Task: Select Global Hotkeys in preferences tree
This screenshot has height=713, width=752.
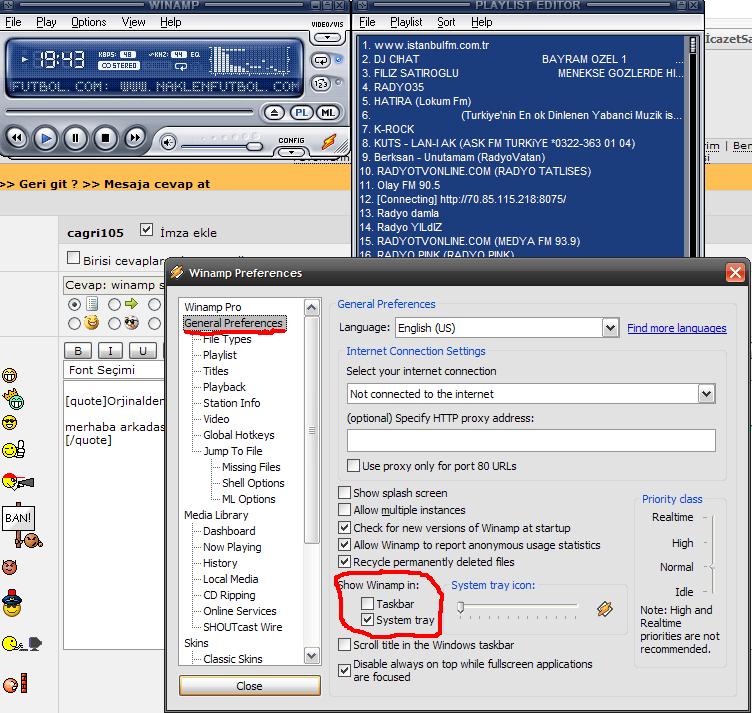Action: tap(238, 435)
